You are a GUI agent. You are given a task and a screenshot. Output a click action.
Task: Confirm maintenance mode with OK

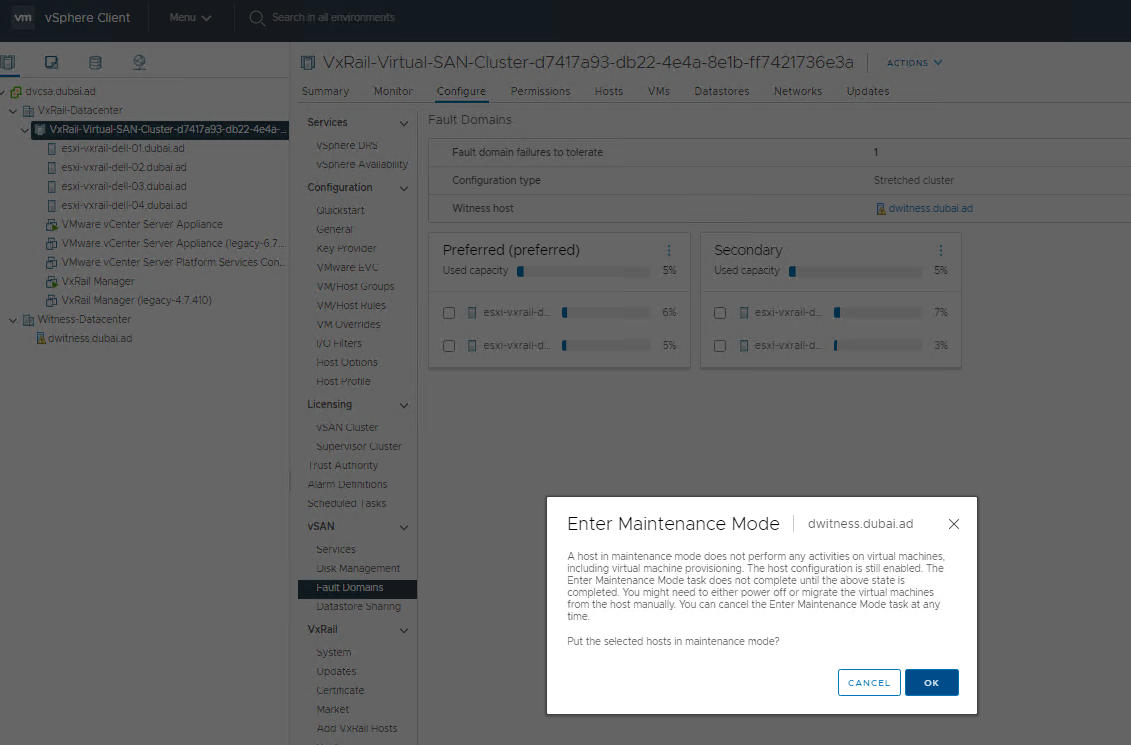[x=931, y=682]
